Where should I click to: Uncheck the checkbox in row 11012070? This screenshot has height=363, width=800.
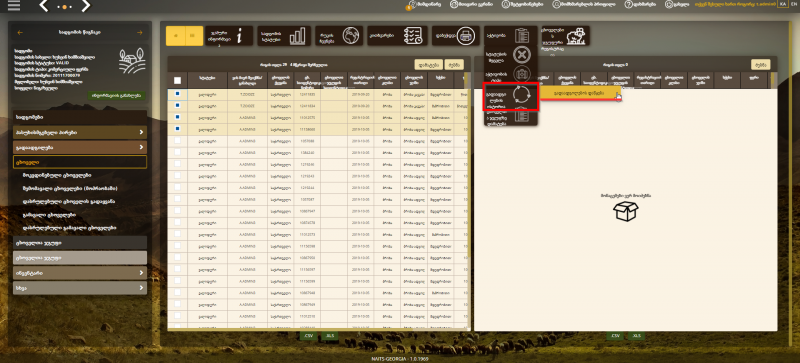pyautogui.click(x=178, y=117)
